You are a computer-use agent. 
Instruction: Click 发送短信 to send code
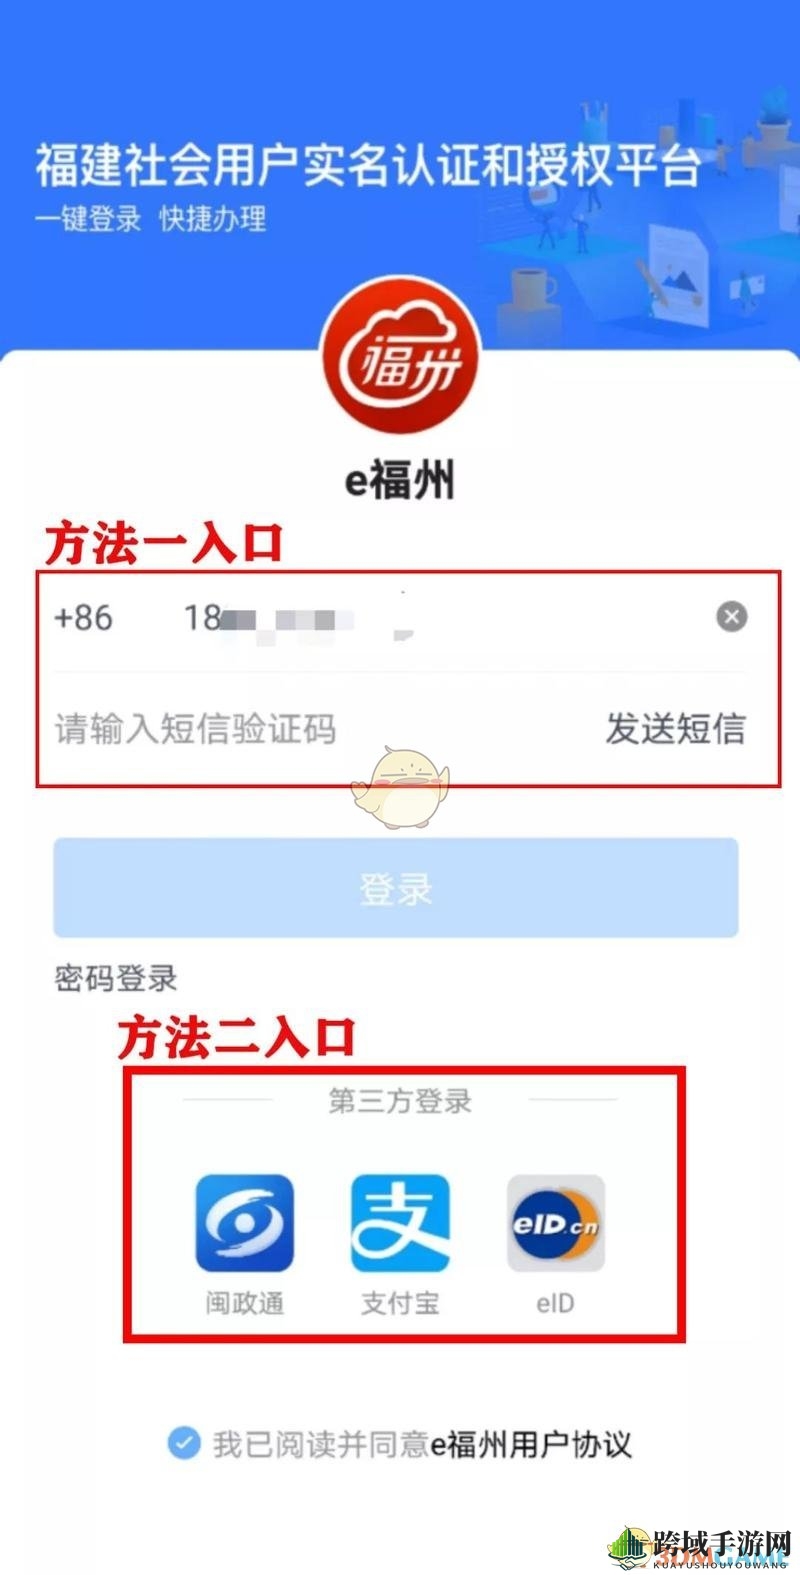pyautogui.click(x=675, y=728)
